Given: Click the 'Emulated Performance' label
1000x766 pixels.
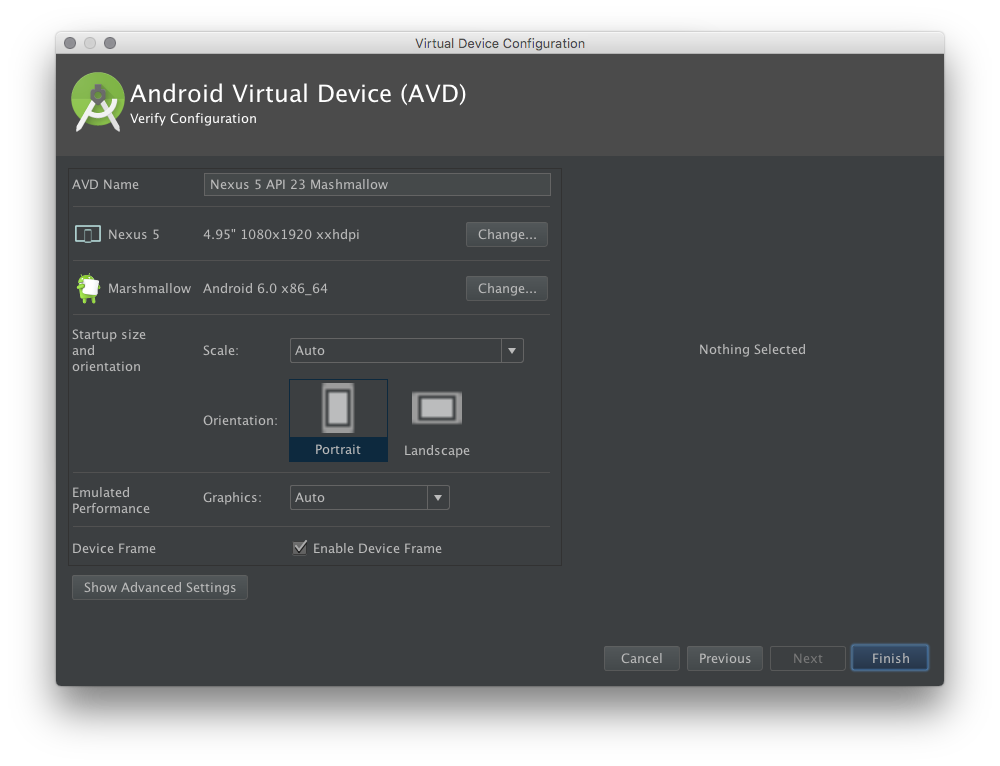Looking at the screenshot, I should coord(111,500).
